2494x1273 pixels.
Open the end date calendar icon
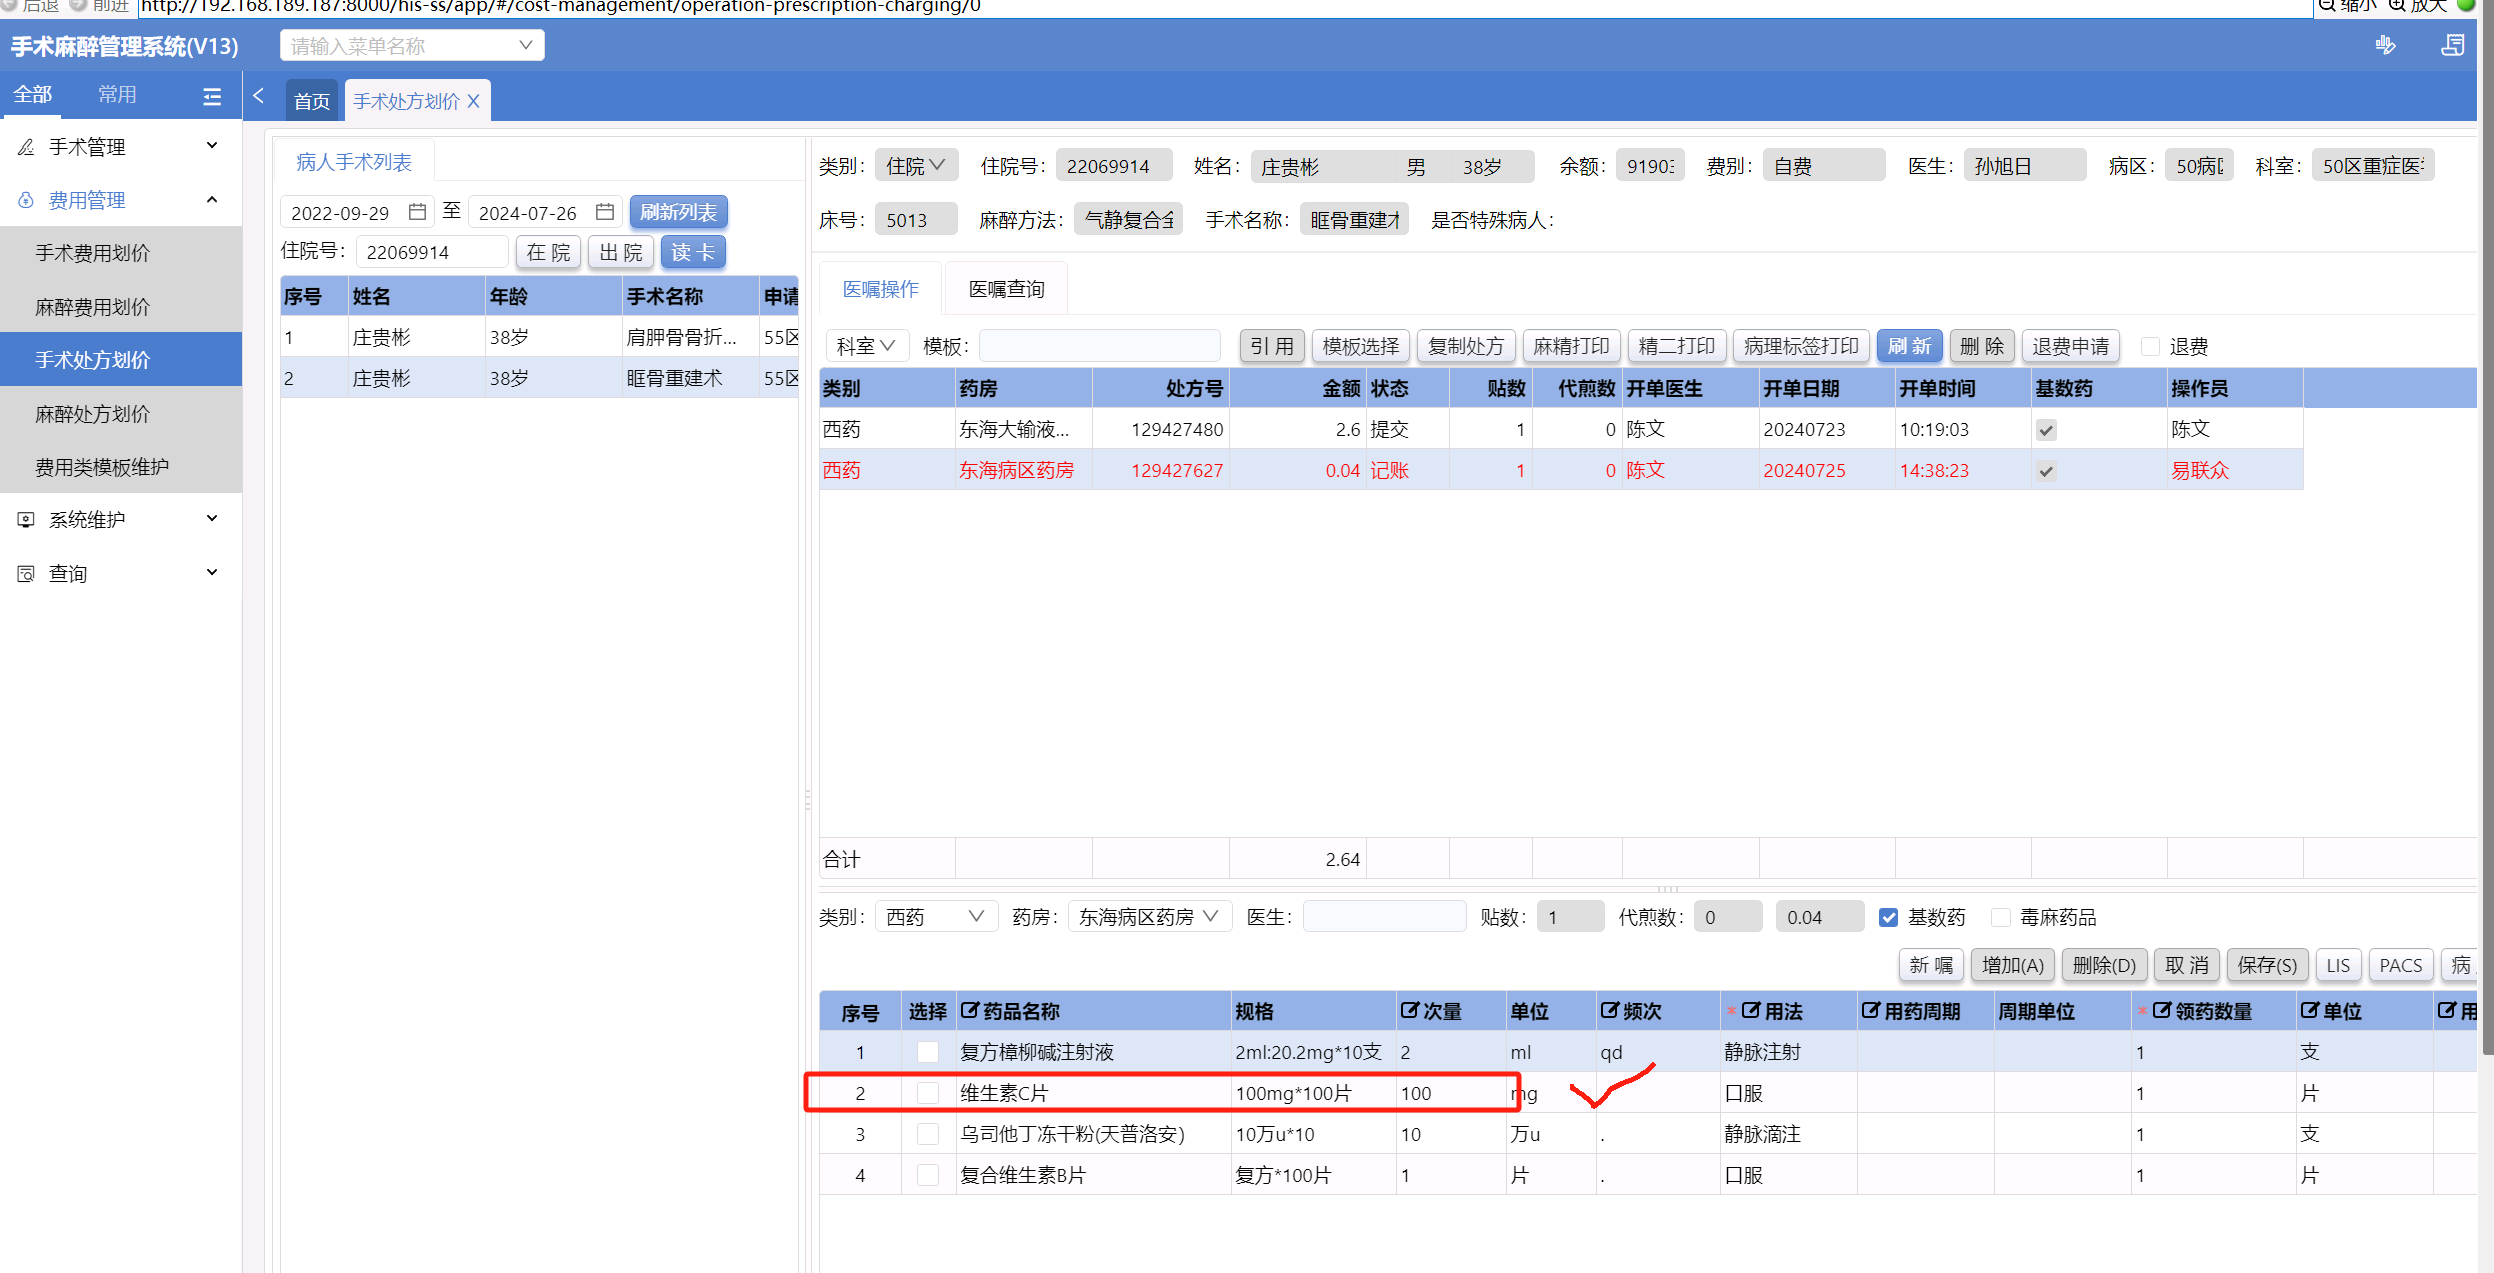[x=604, y=212]
